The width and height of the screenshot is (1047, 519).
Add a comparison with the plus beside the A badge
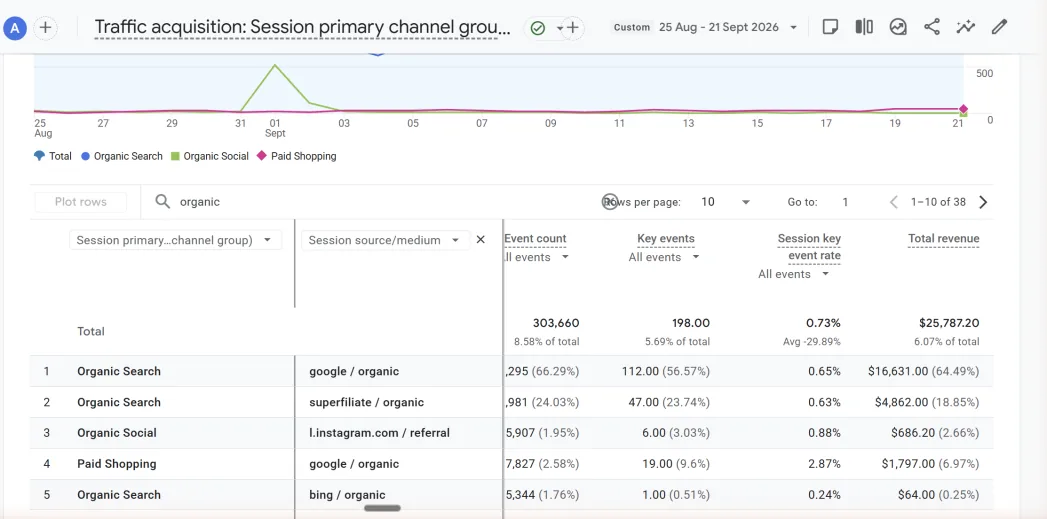(45, 28)
